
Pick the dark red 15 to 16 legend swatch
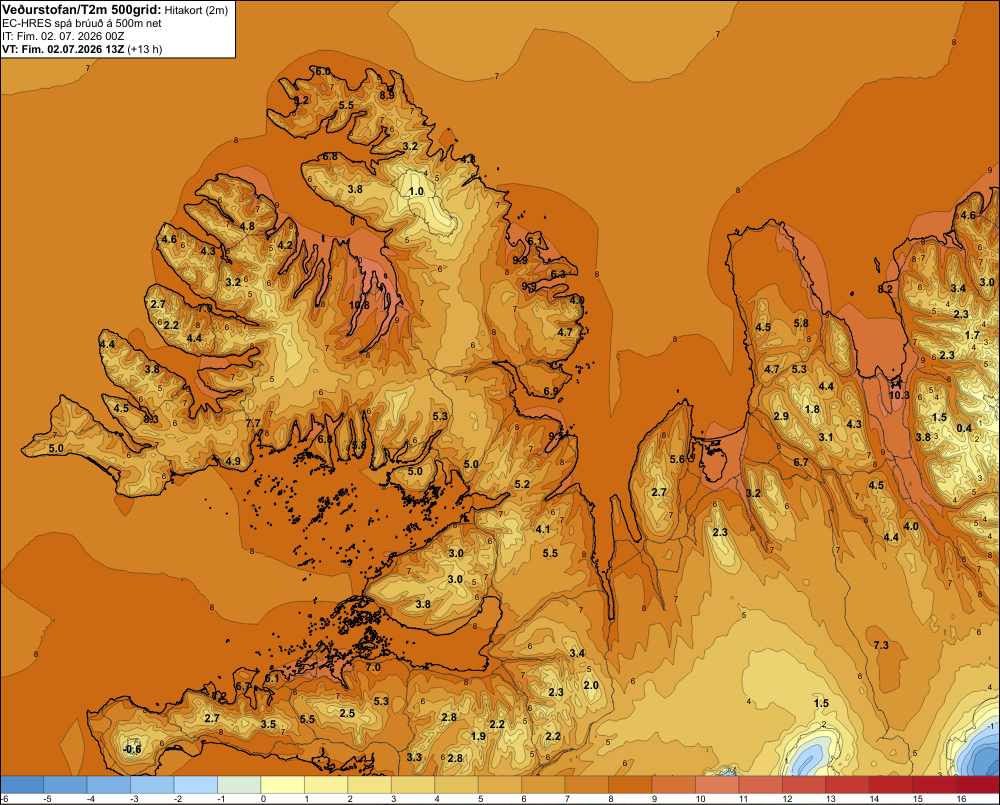pos(934,785)
